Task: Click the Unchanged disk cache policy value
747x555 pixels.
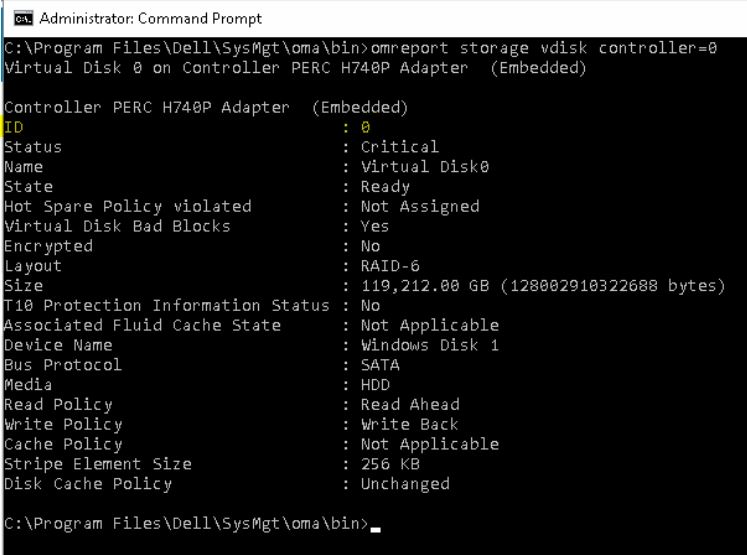Action: 405,484
